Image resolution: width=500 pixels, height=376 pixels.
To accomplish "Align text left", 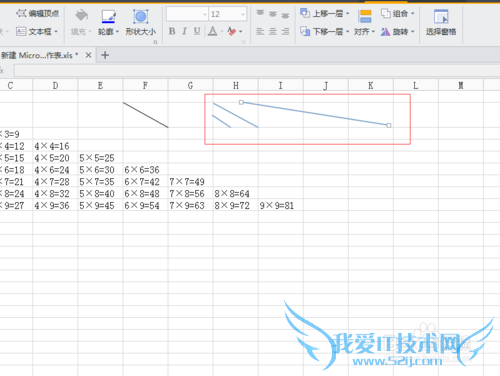I will pyautogui.click(x=260, y=32).
